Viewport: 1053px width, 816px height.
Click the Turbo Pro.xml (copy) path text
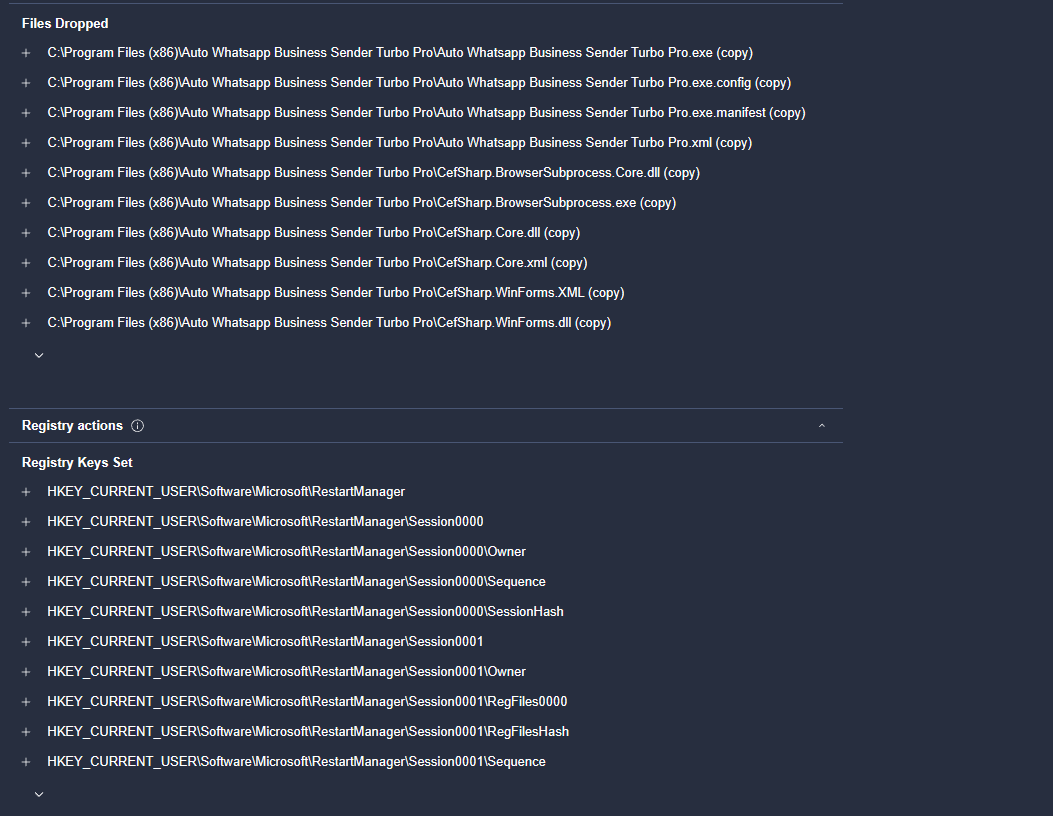pos(400,143)
